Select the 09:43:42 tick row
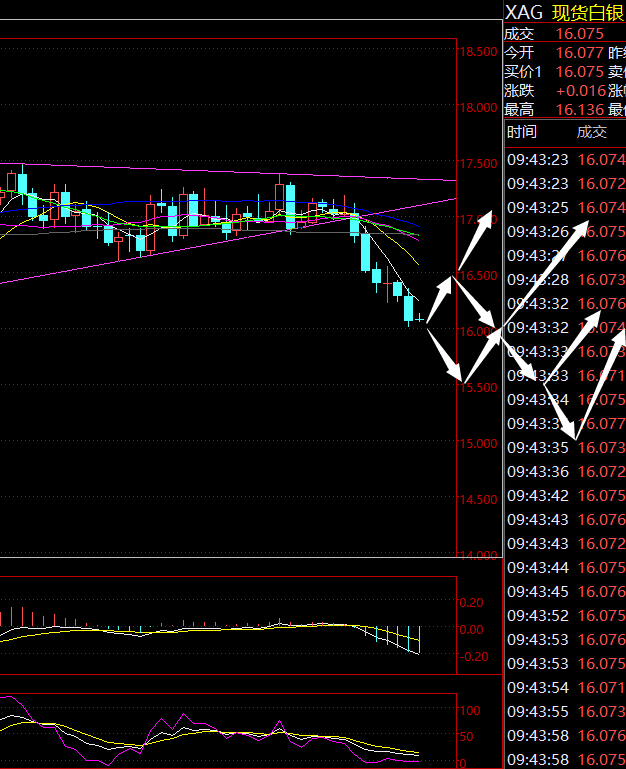Screen dimensions: 626x769 566,496
